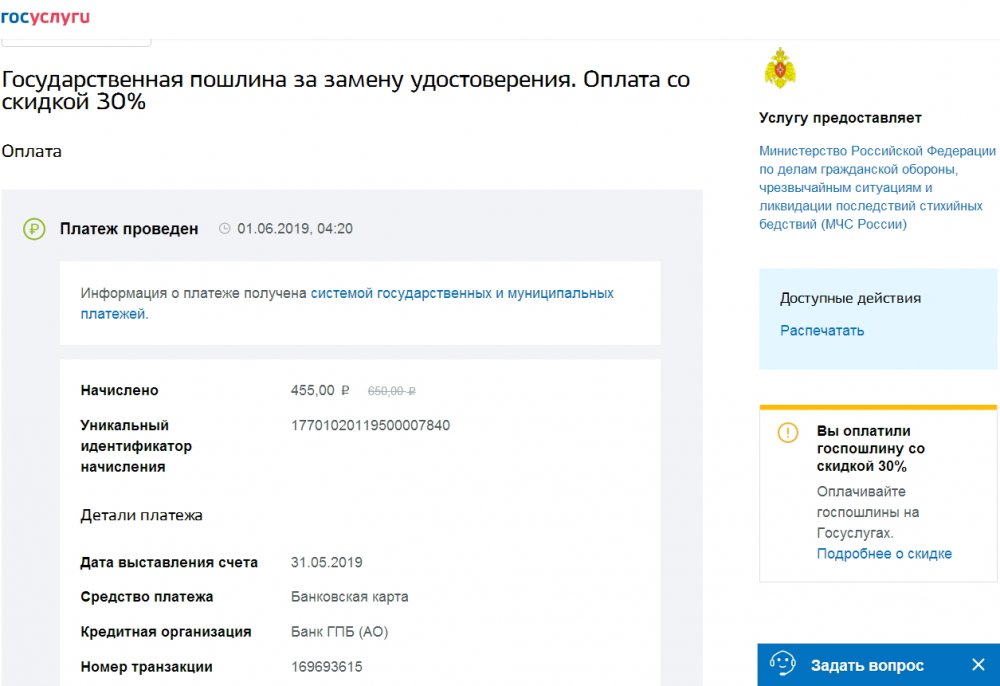Viewport: 1000px width, 686px height.
Task: Click the green ruble payment status icon
Action: click(35, 229)
